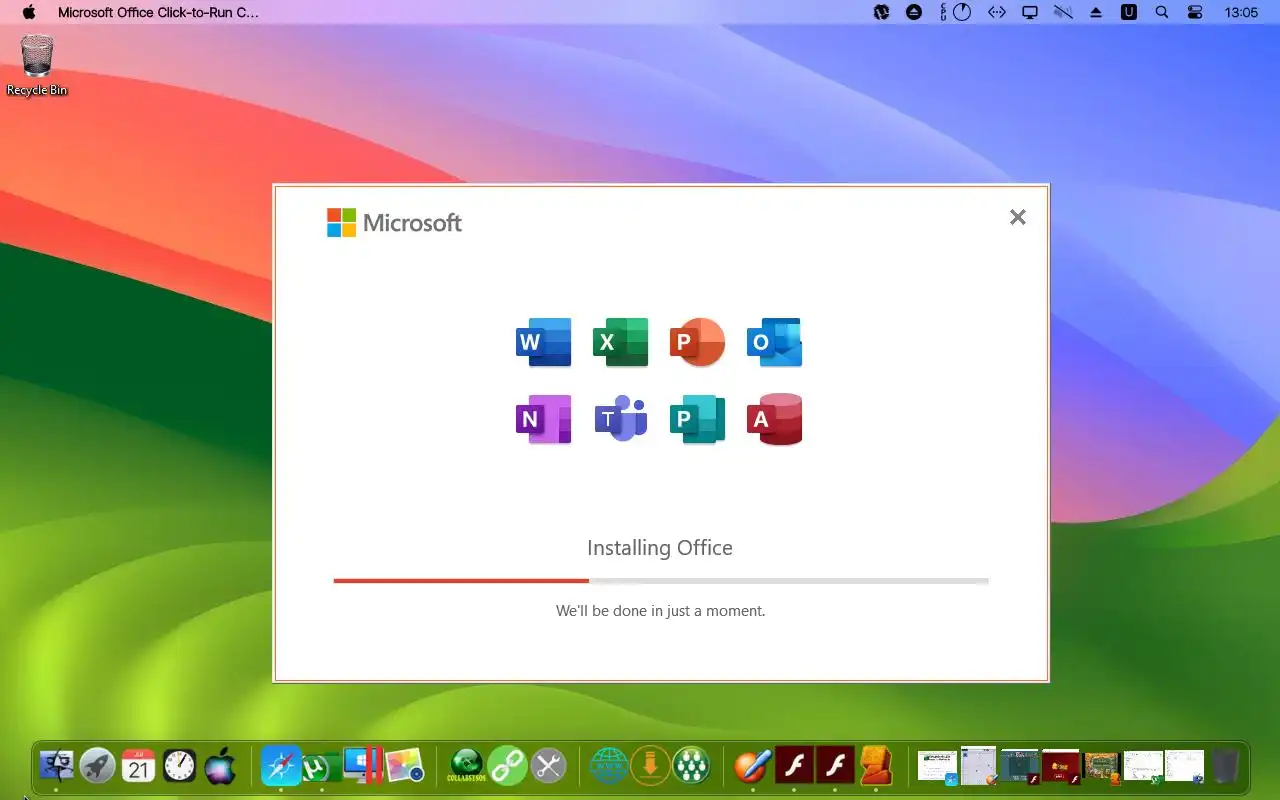Viewport: 1280px width, 800px height.
Task: Click the 'Installing Office' heading
Action: (660, 548)
